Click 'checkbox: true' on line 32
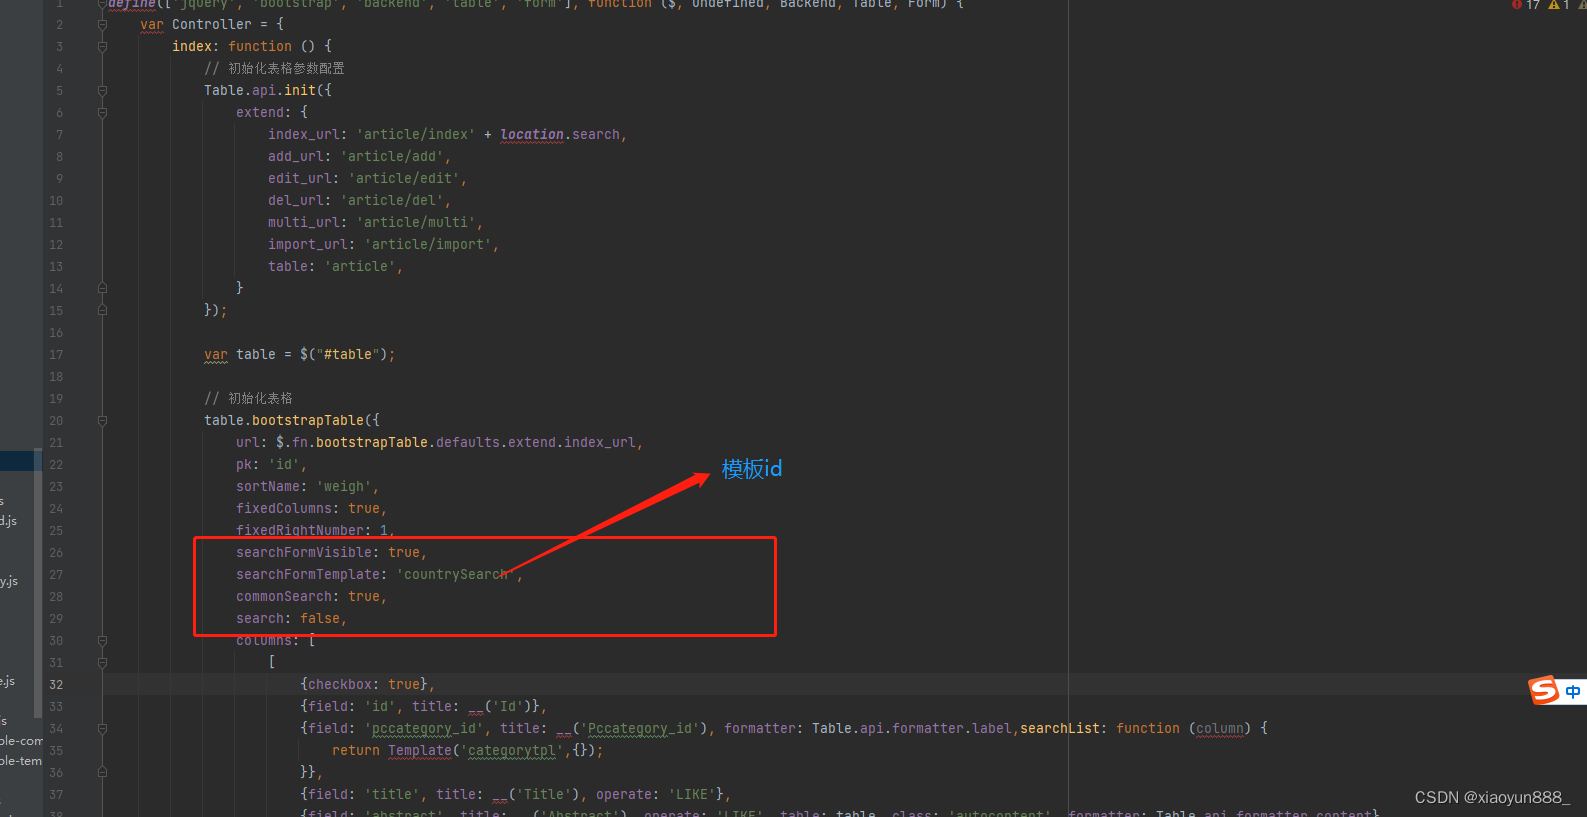Viewport: 1587px width, 817px height. point(364,684)
